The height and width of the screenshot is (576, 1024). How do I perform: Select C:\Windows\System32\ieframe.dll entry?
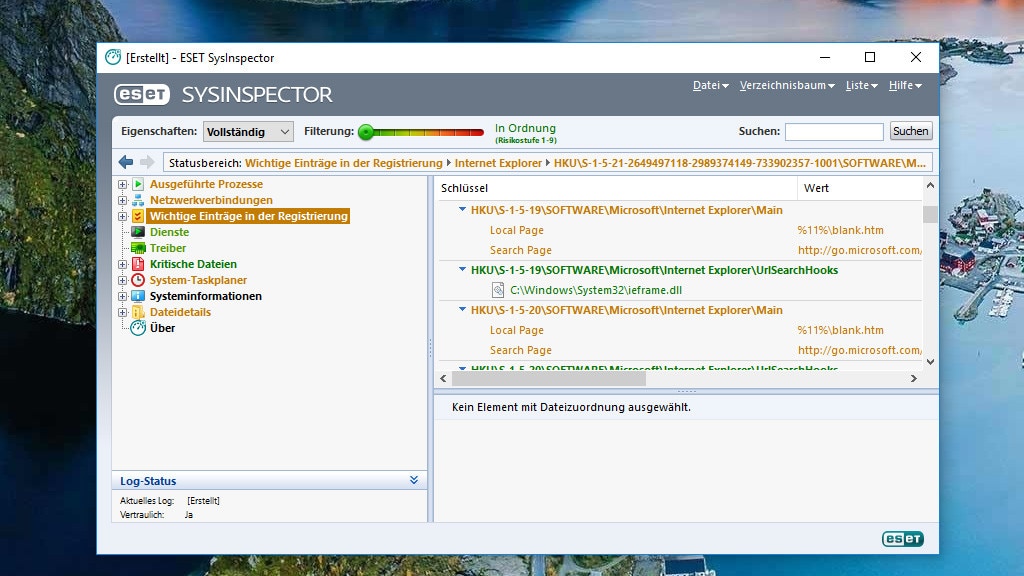(596, 290)
